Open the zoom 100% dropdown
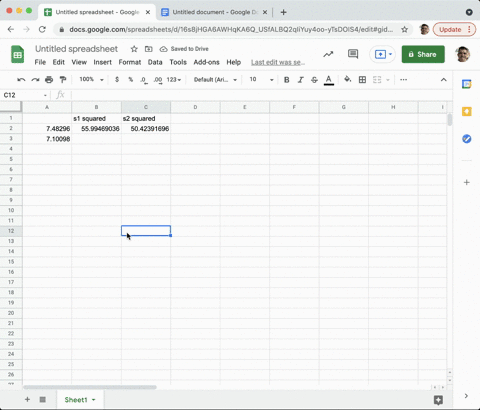Viewport: 480px width, 410px height. coord(91,79)
